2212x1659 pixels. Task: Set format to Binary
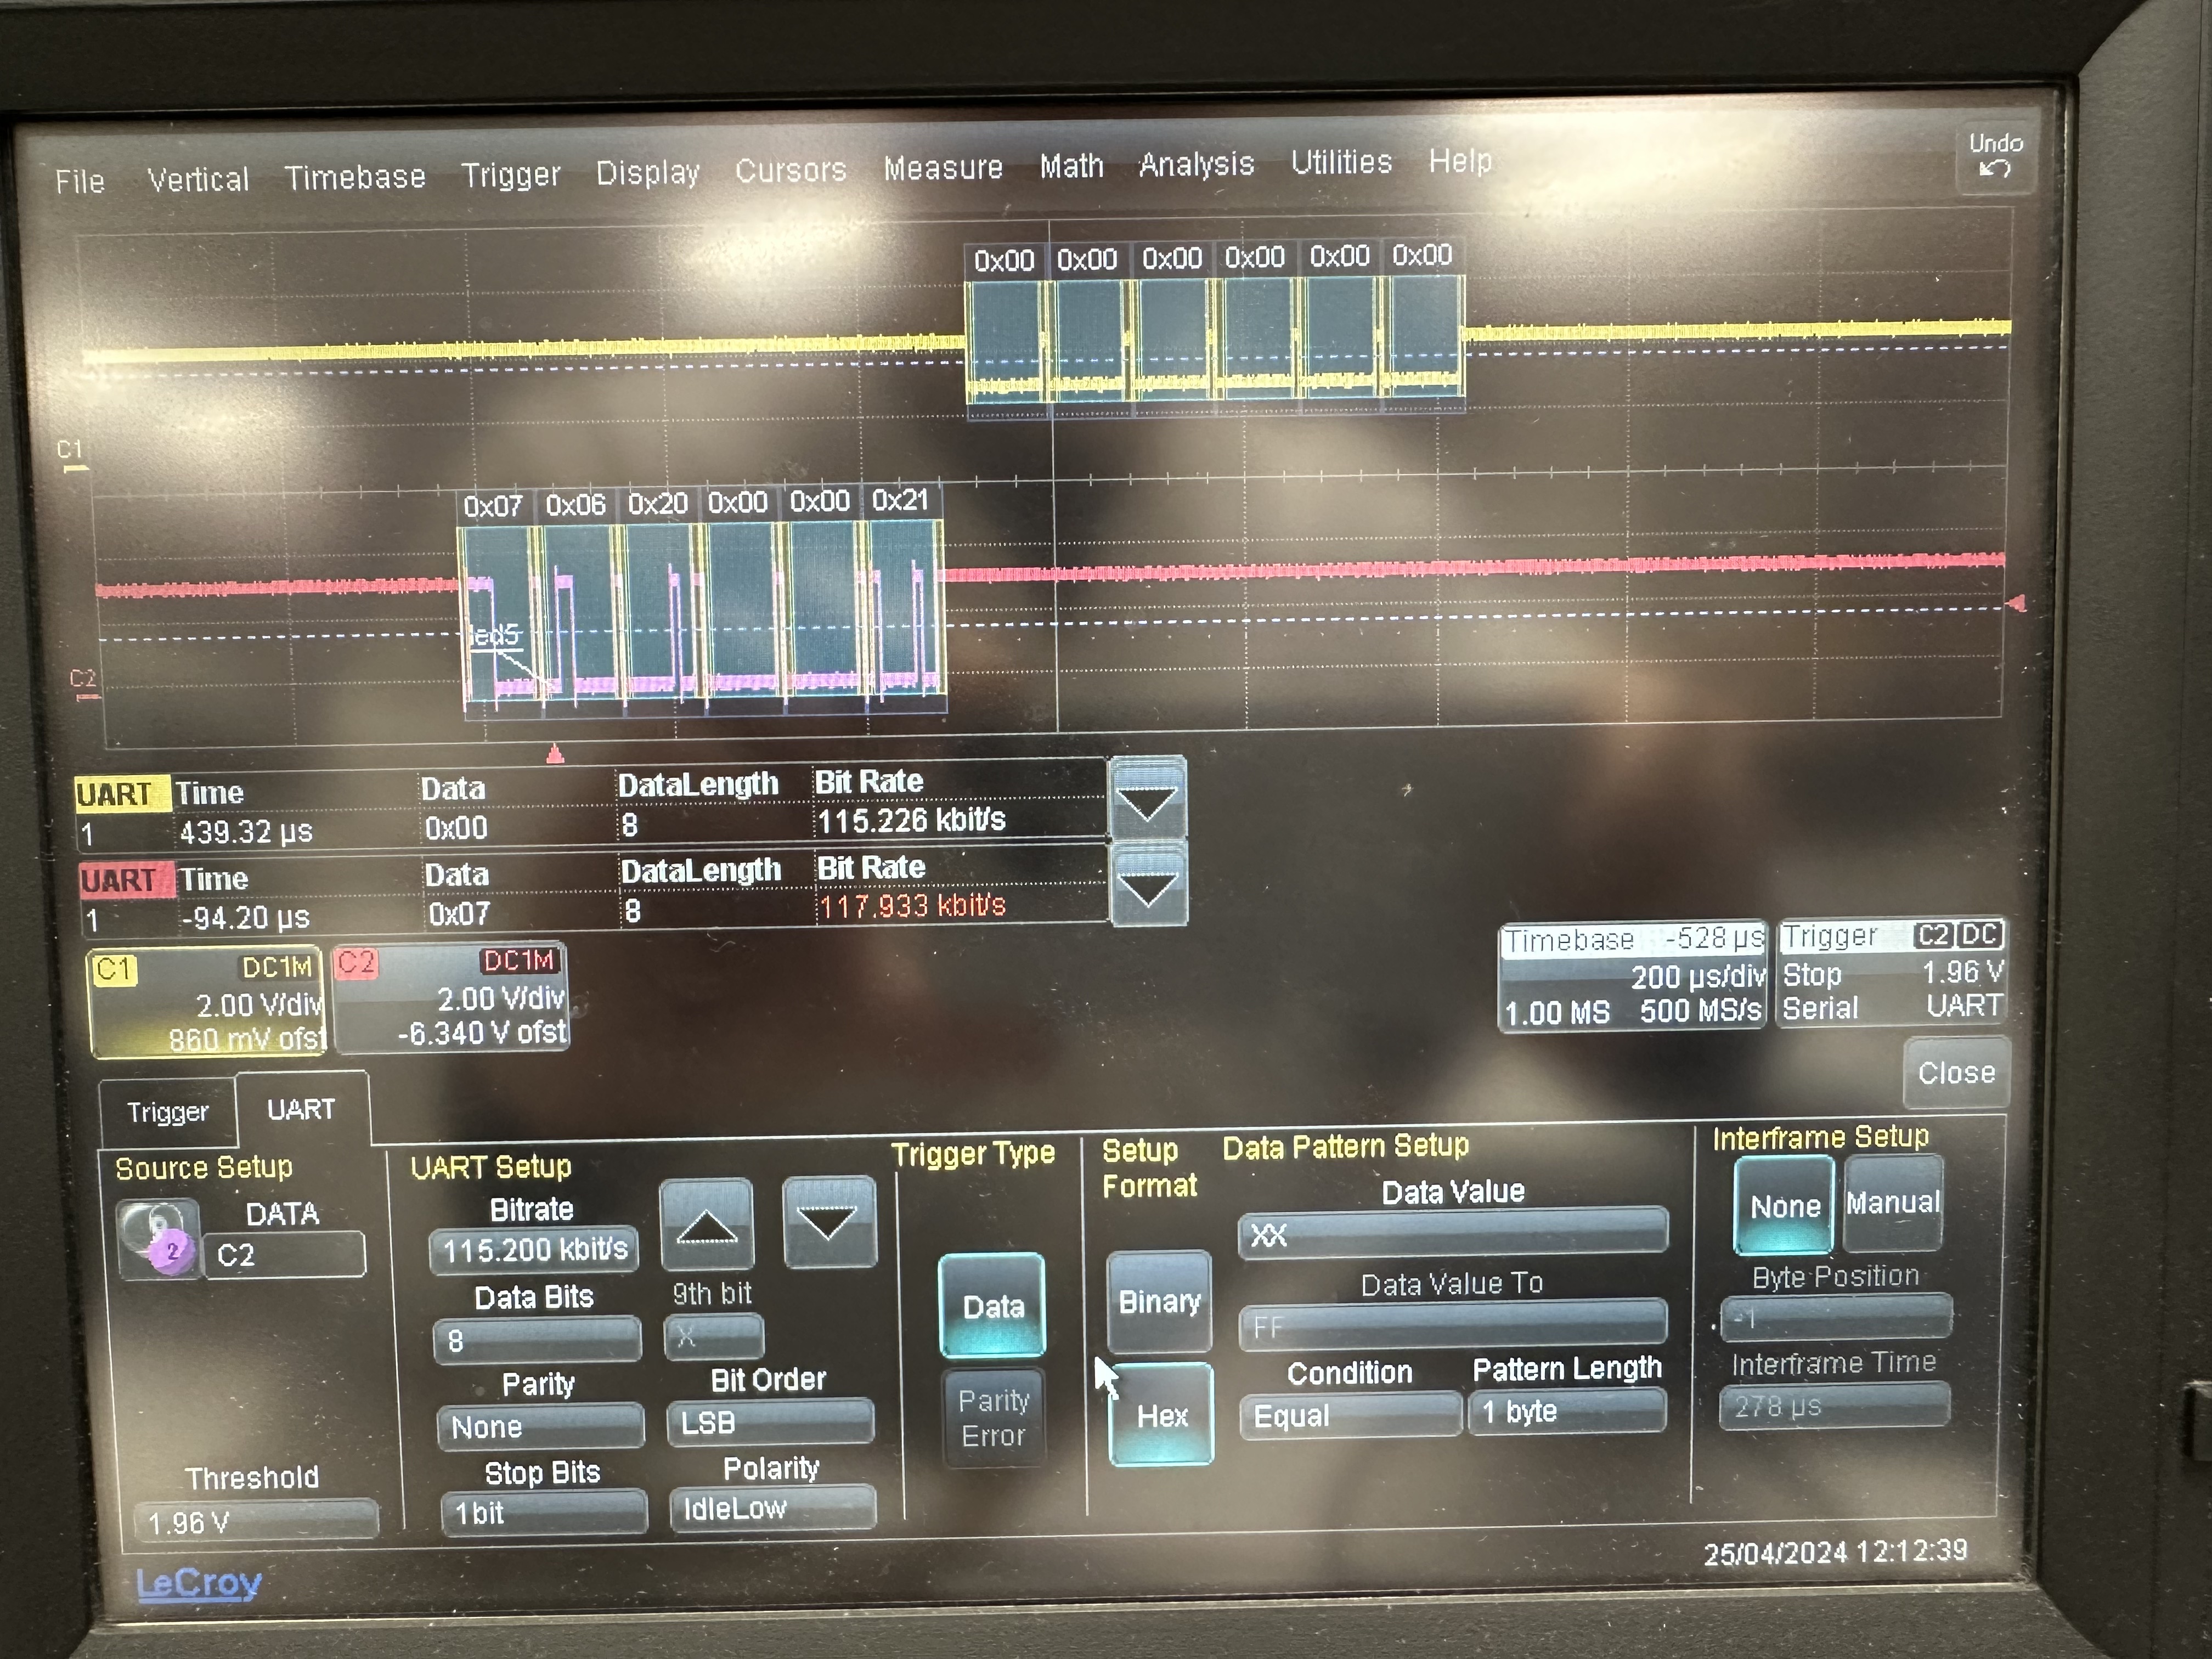(x=1159, y=1301)
